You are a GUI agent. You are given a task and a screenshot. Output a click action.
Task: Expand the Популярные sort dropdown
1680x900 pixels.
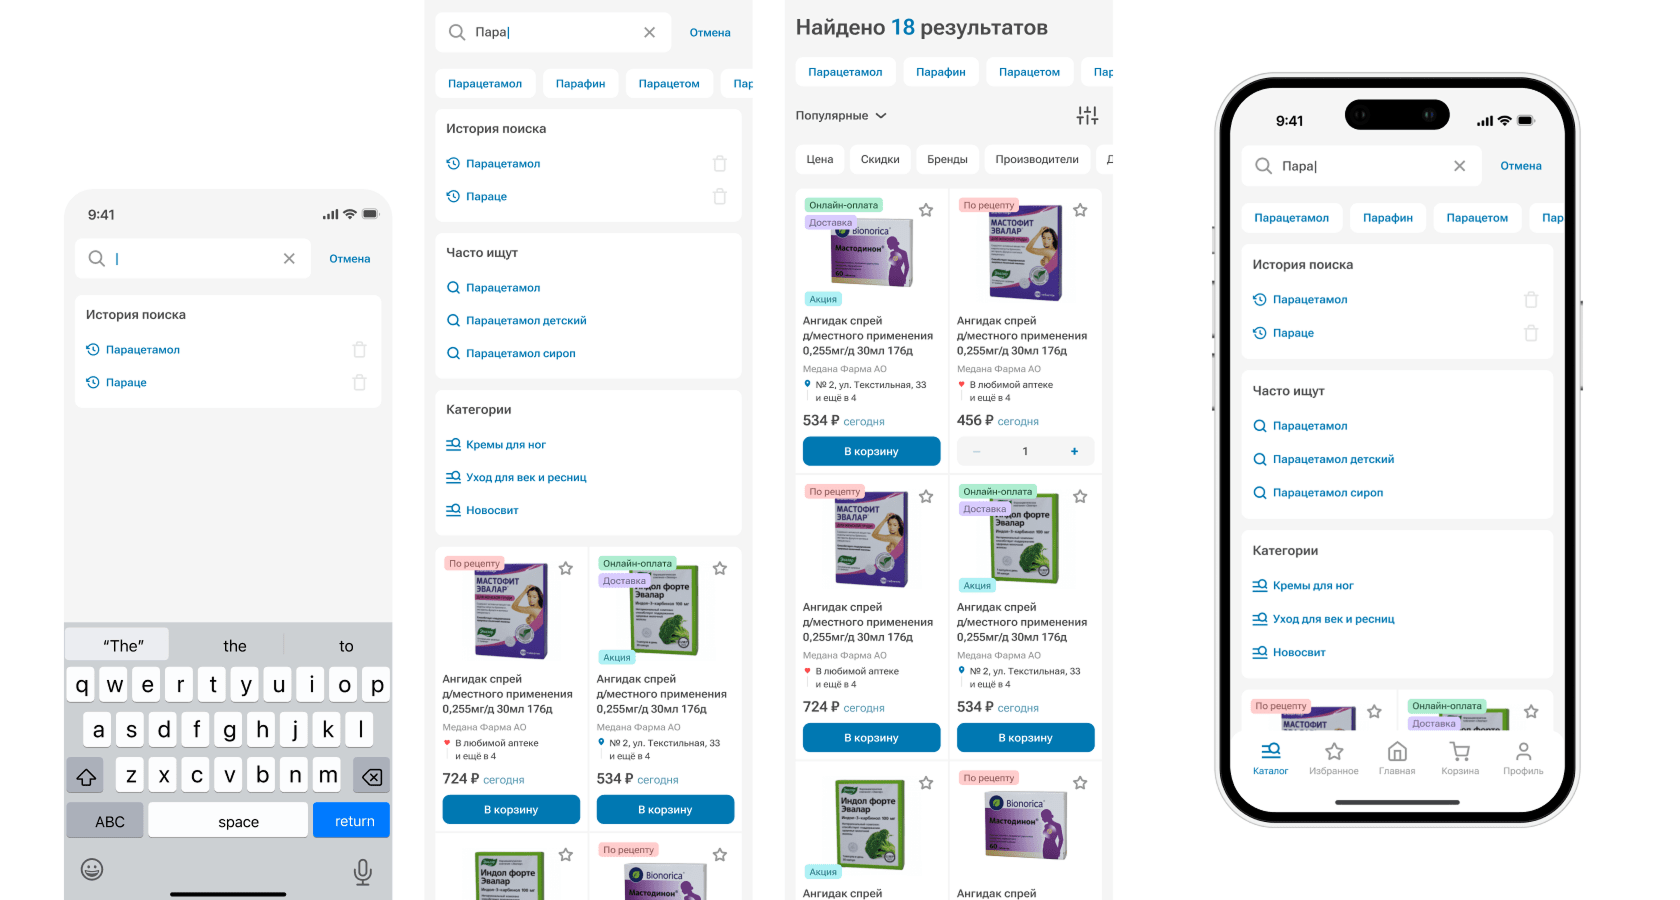(x=841, y=116)
